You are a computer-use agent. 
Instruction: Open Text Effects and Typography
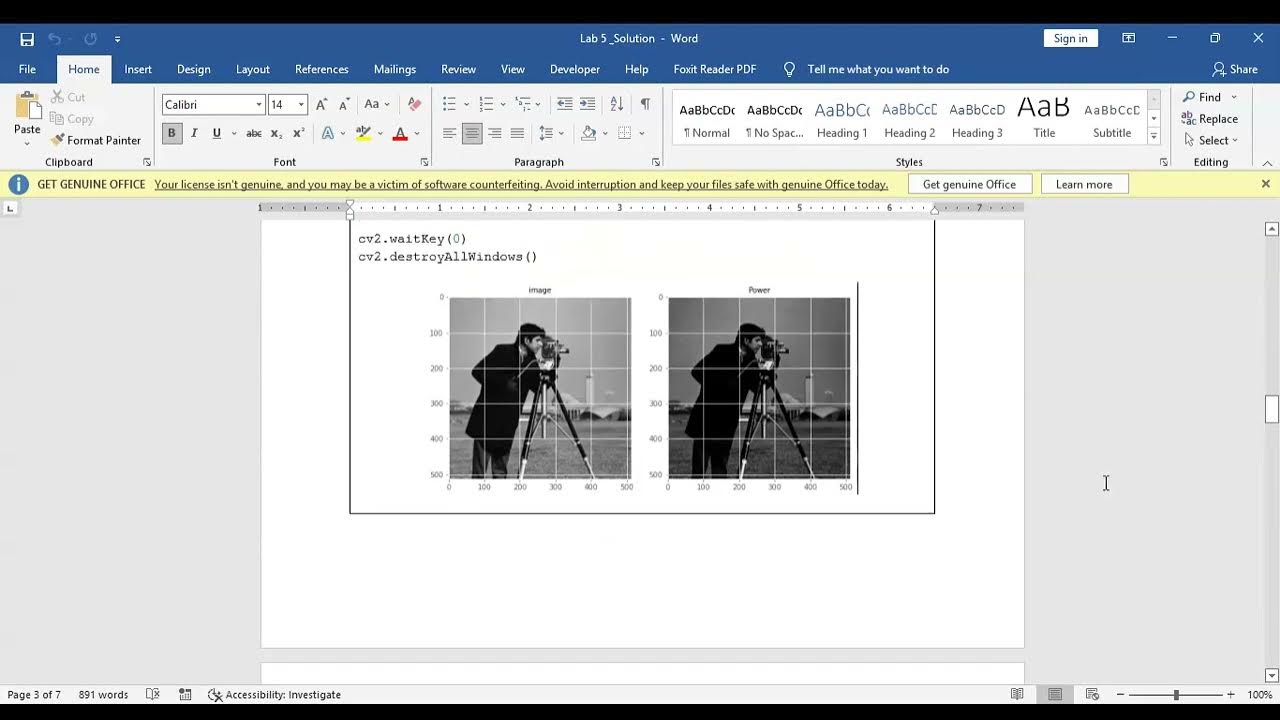(x=328, y=133)
